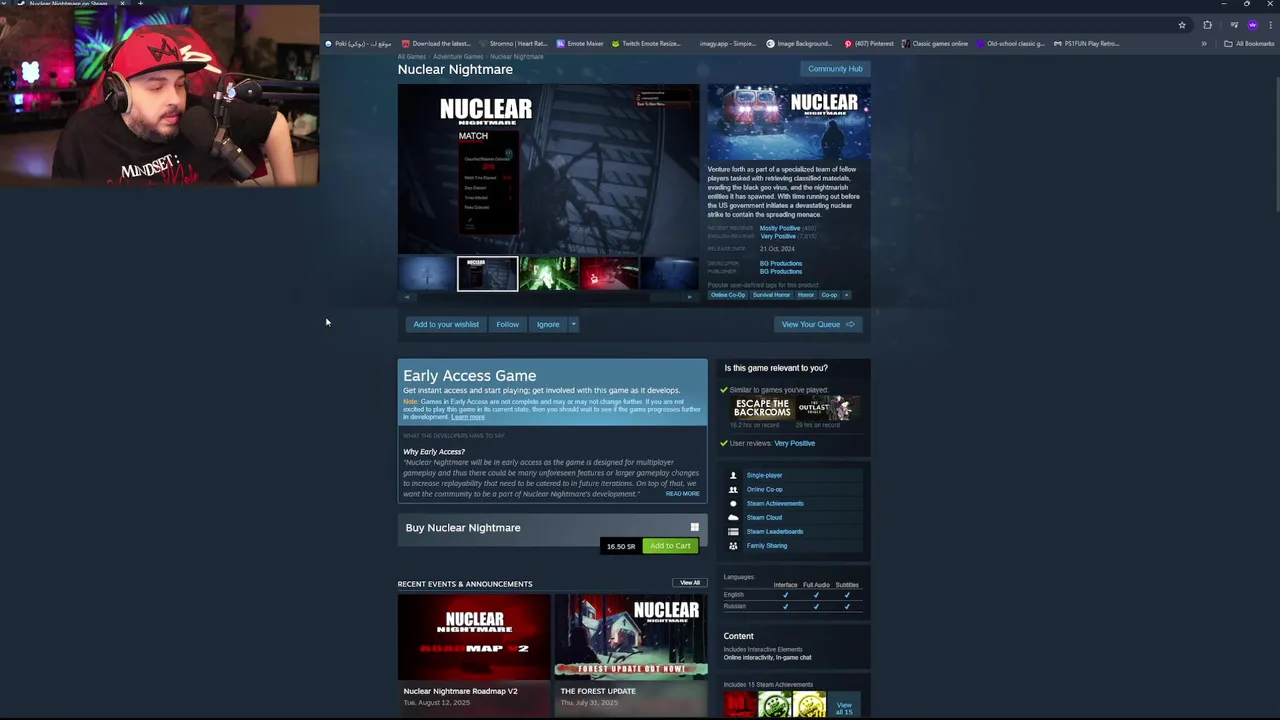
Task: Click the Ignore button
Action: point(547,324)
